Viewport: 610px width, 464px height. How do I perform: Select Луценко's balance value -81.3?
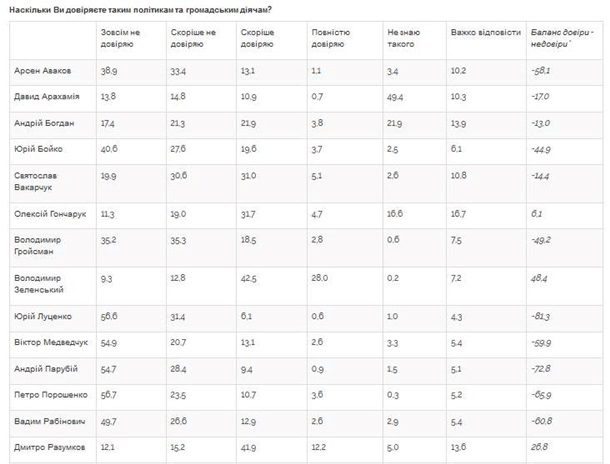point(541,317)
